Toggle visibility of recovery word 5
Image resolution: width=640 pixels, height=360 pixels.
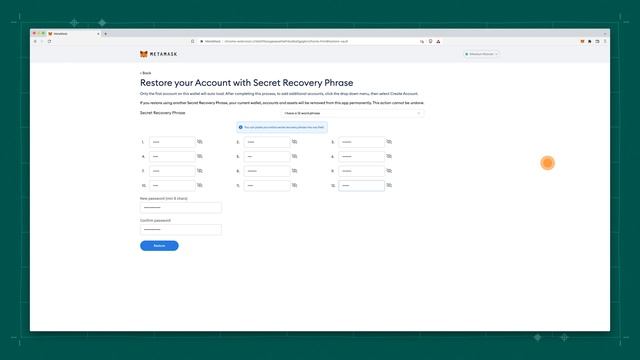click(294, 156)
